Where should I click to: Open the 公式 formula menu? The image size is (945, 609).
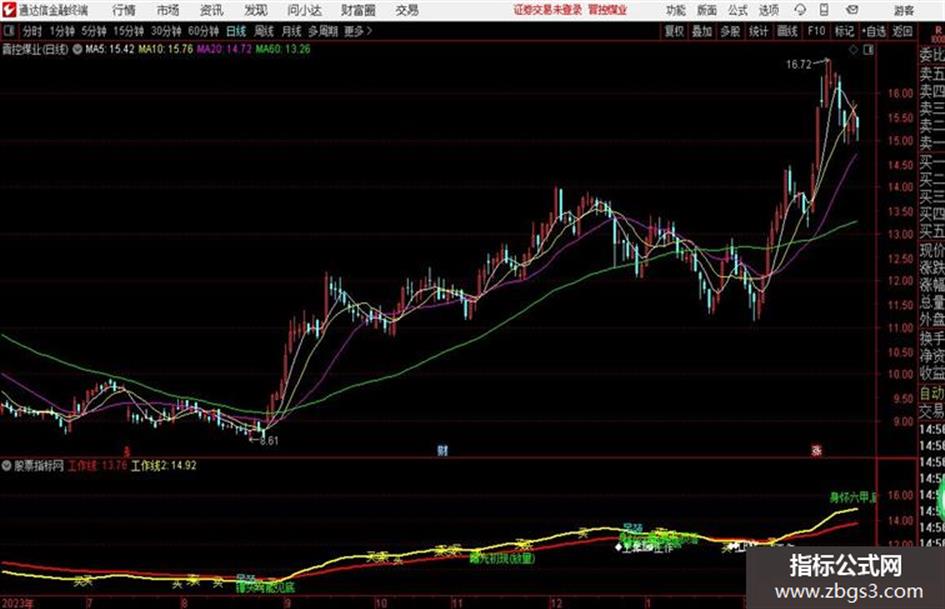[x=738, y=10]
